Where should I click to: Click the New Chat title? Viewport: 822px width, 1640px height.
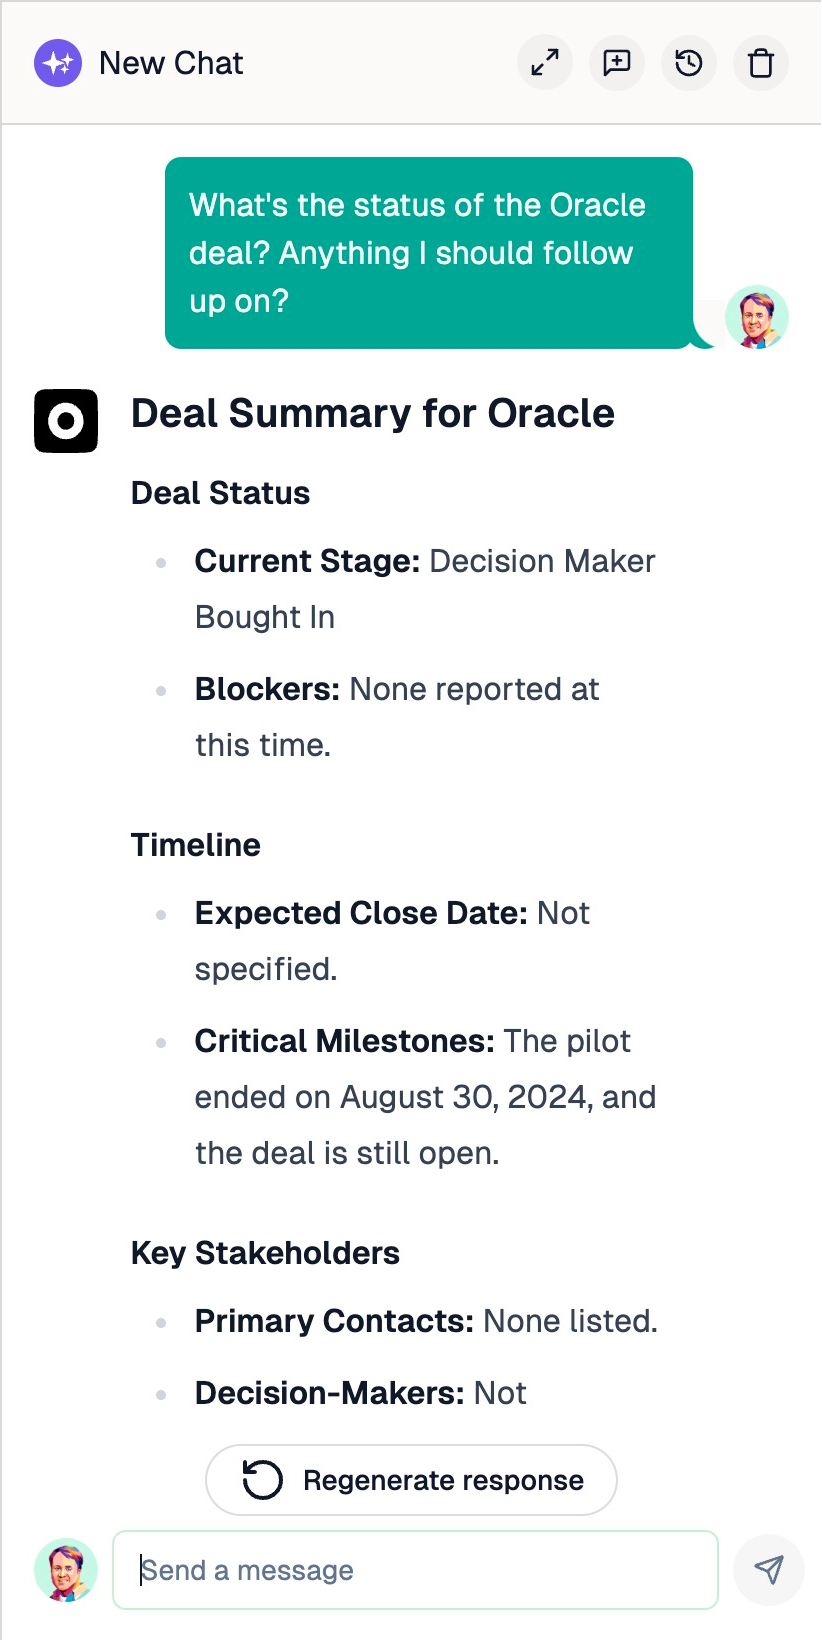coord(171,63)
